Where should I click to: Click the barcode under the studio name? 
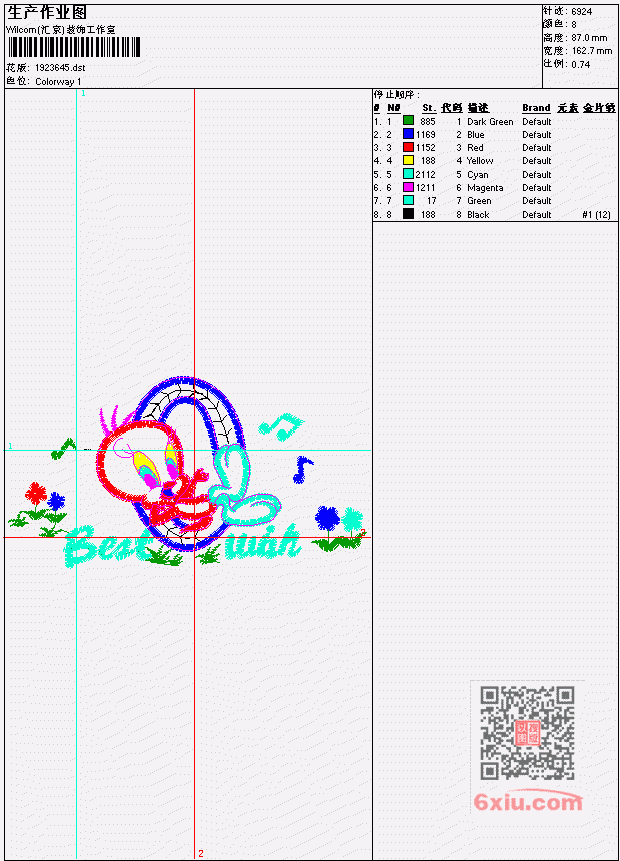point(74,47)
